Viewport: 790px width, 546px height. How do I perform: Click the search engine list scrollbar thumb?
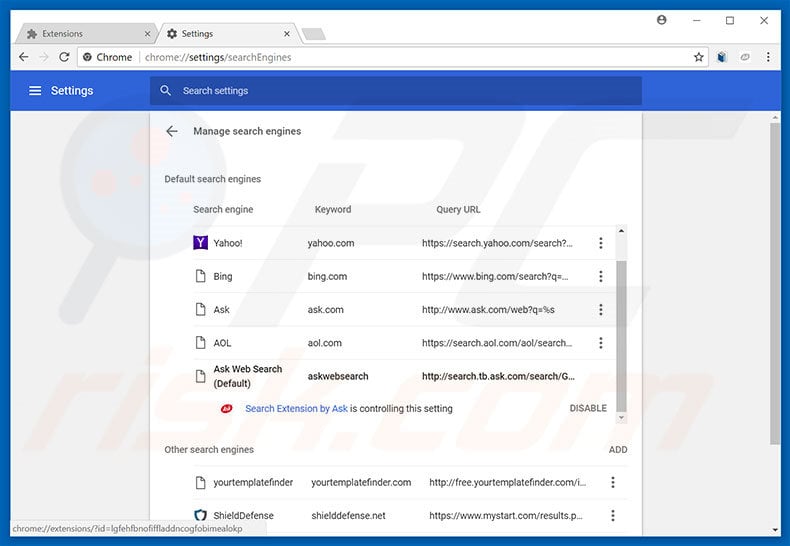click(621, 336)
